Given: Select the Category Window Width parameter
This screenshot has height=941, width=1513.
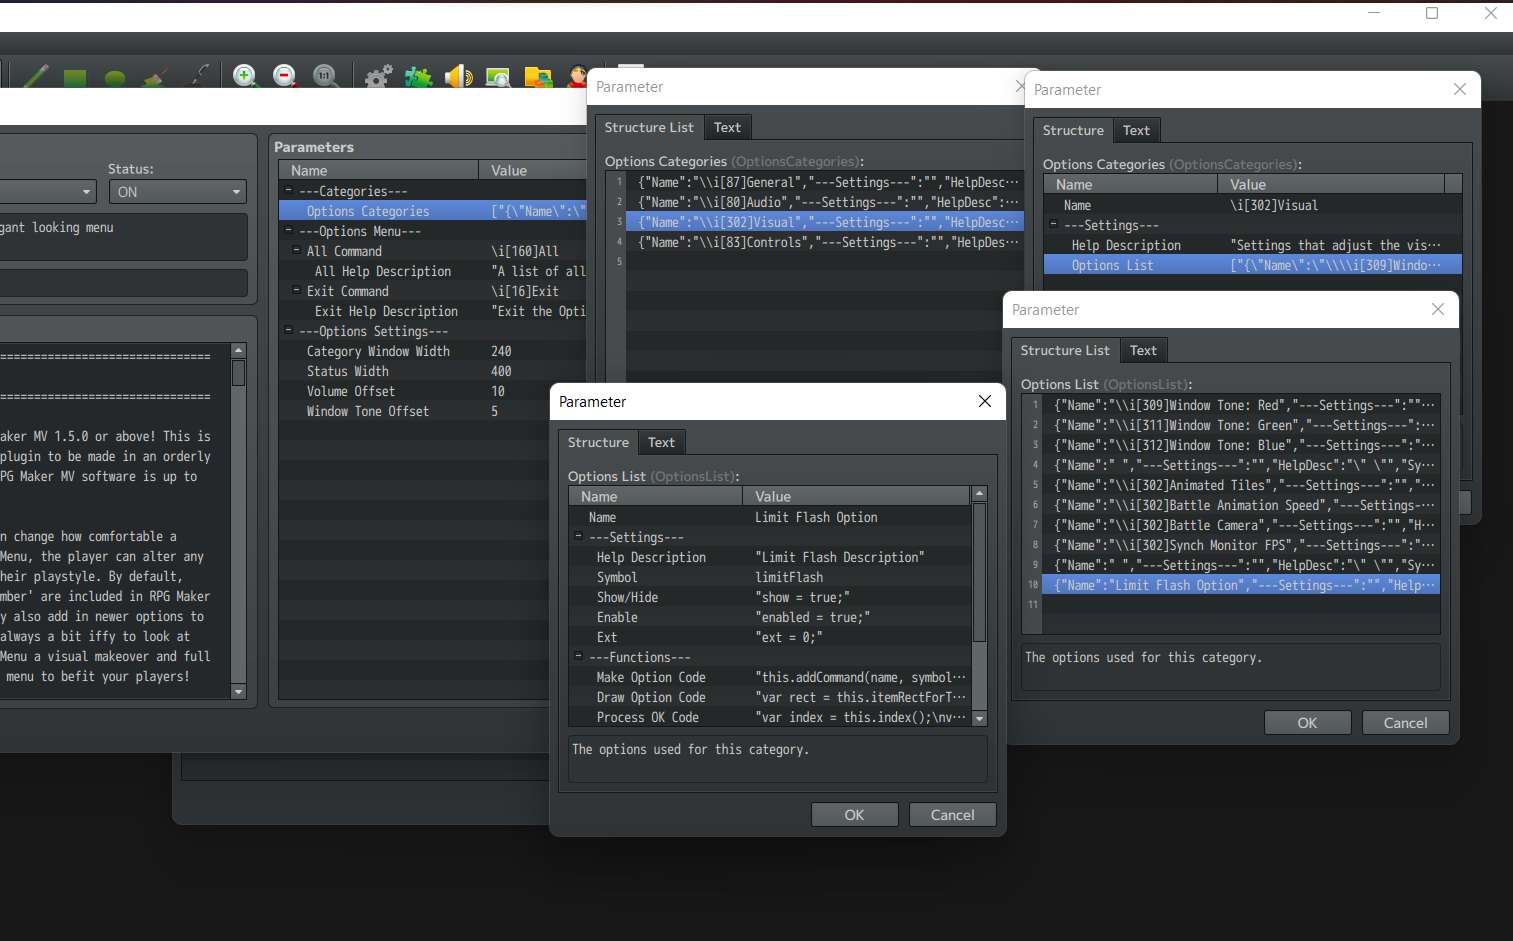Looking at the screenshot, I should click(433, 351).
